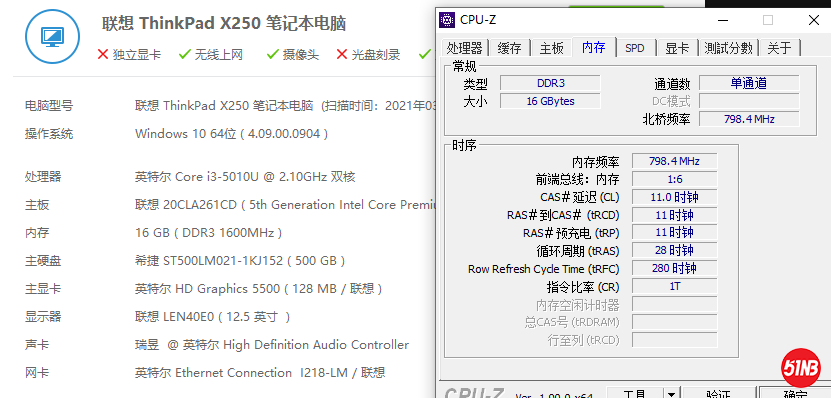This screenshot has height=398, width=831.
Task: Click the 大小 field showing 16 GBytes
Action: pyautogui.click(x=550, y=101)
